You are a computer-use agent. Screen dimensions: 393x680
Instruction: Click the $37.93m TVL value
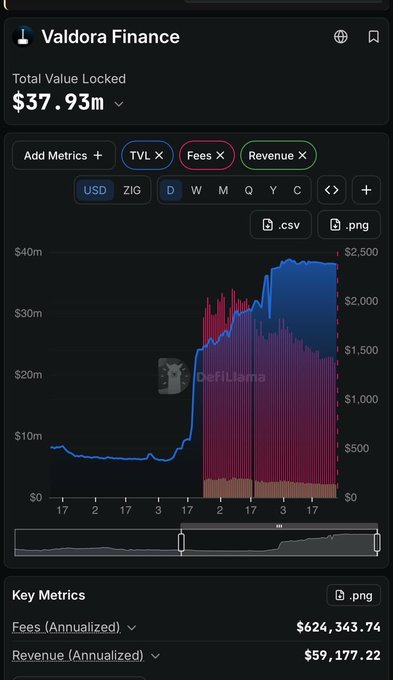58,102
